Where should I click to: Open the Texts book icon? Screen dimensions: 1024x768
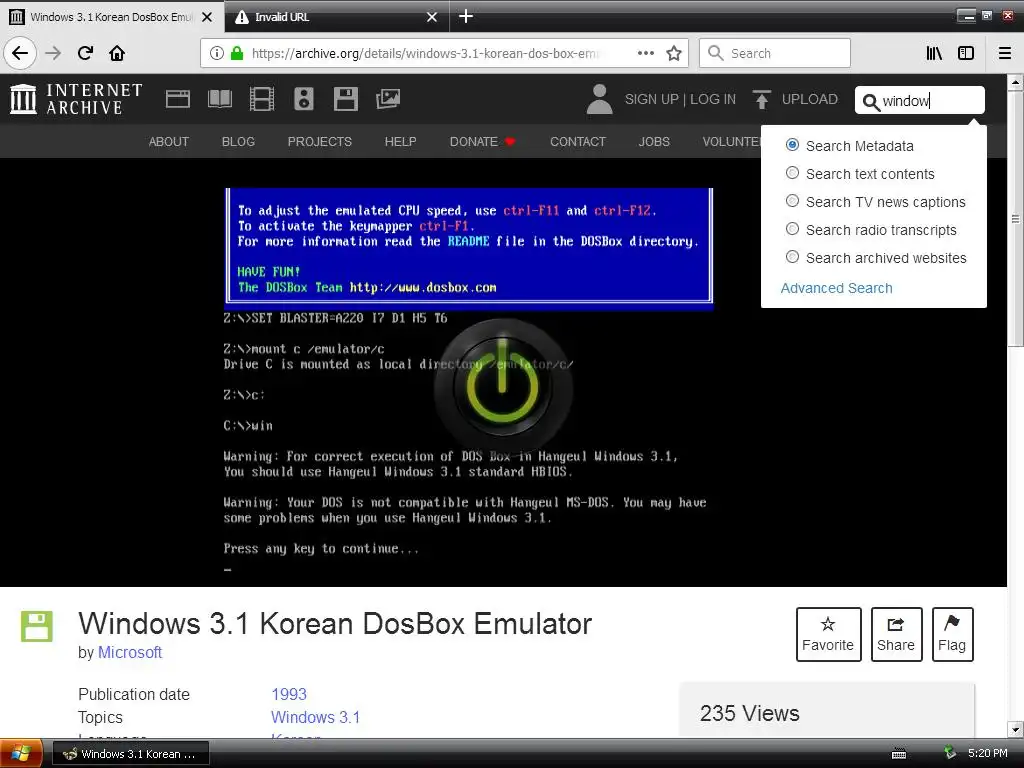(219, 99)
